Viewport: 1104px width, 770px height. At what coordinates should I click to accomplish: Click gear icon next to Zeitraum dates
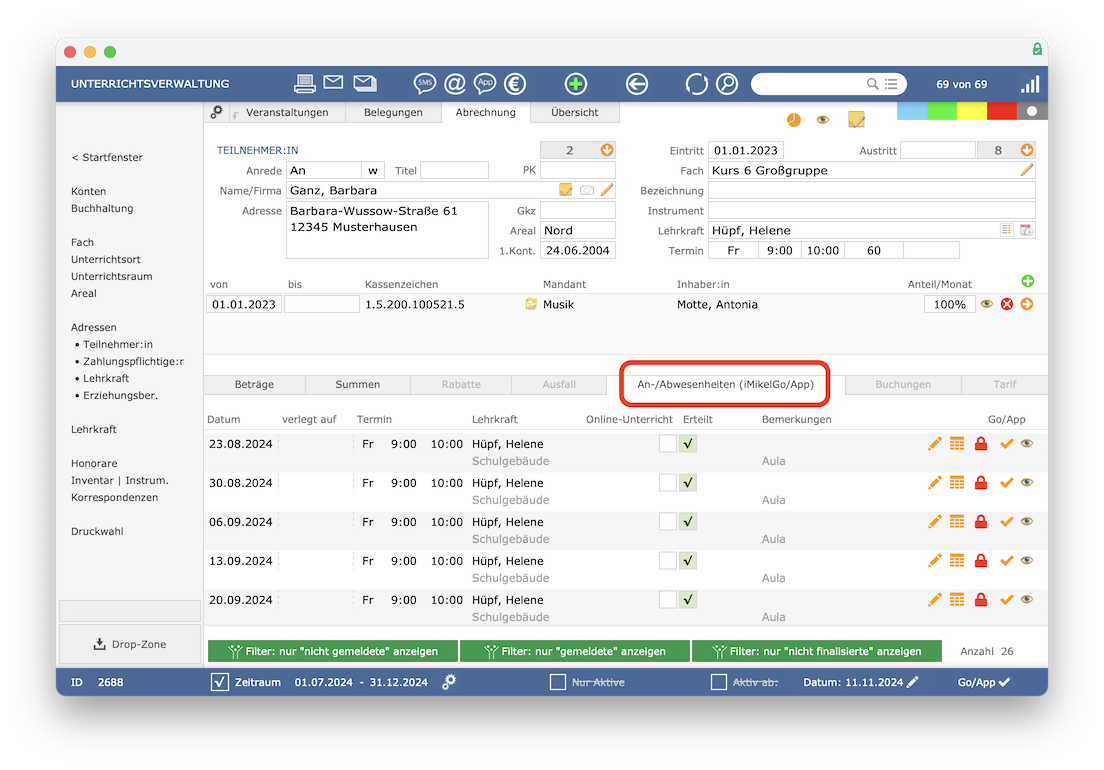pos(448,681)
